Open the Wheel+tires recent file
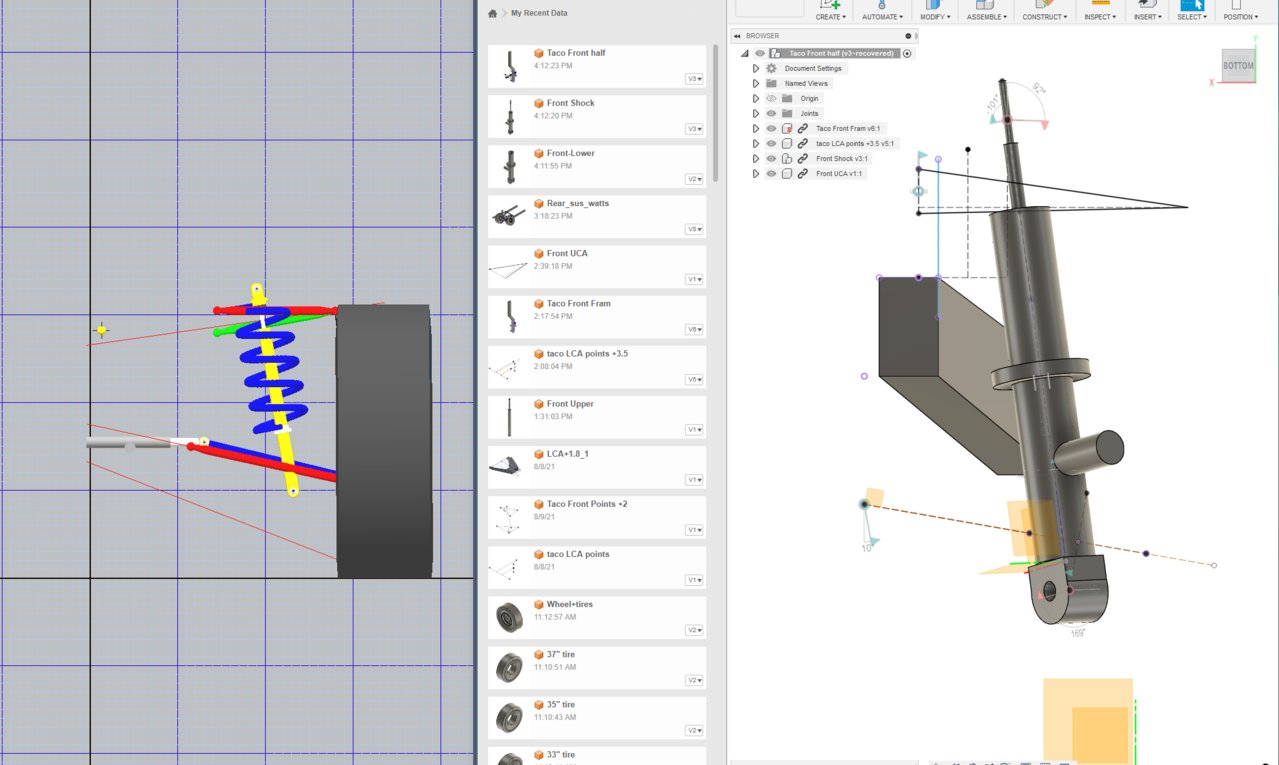This screenshot has height=765, width=1279. point(597,617)
